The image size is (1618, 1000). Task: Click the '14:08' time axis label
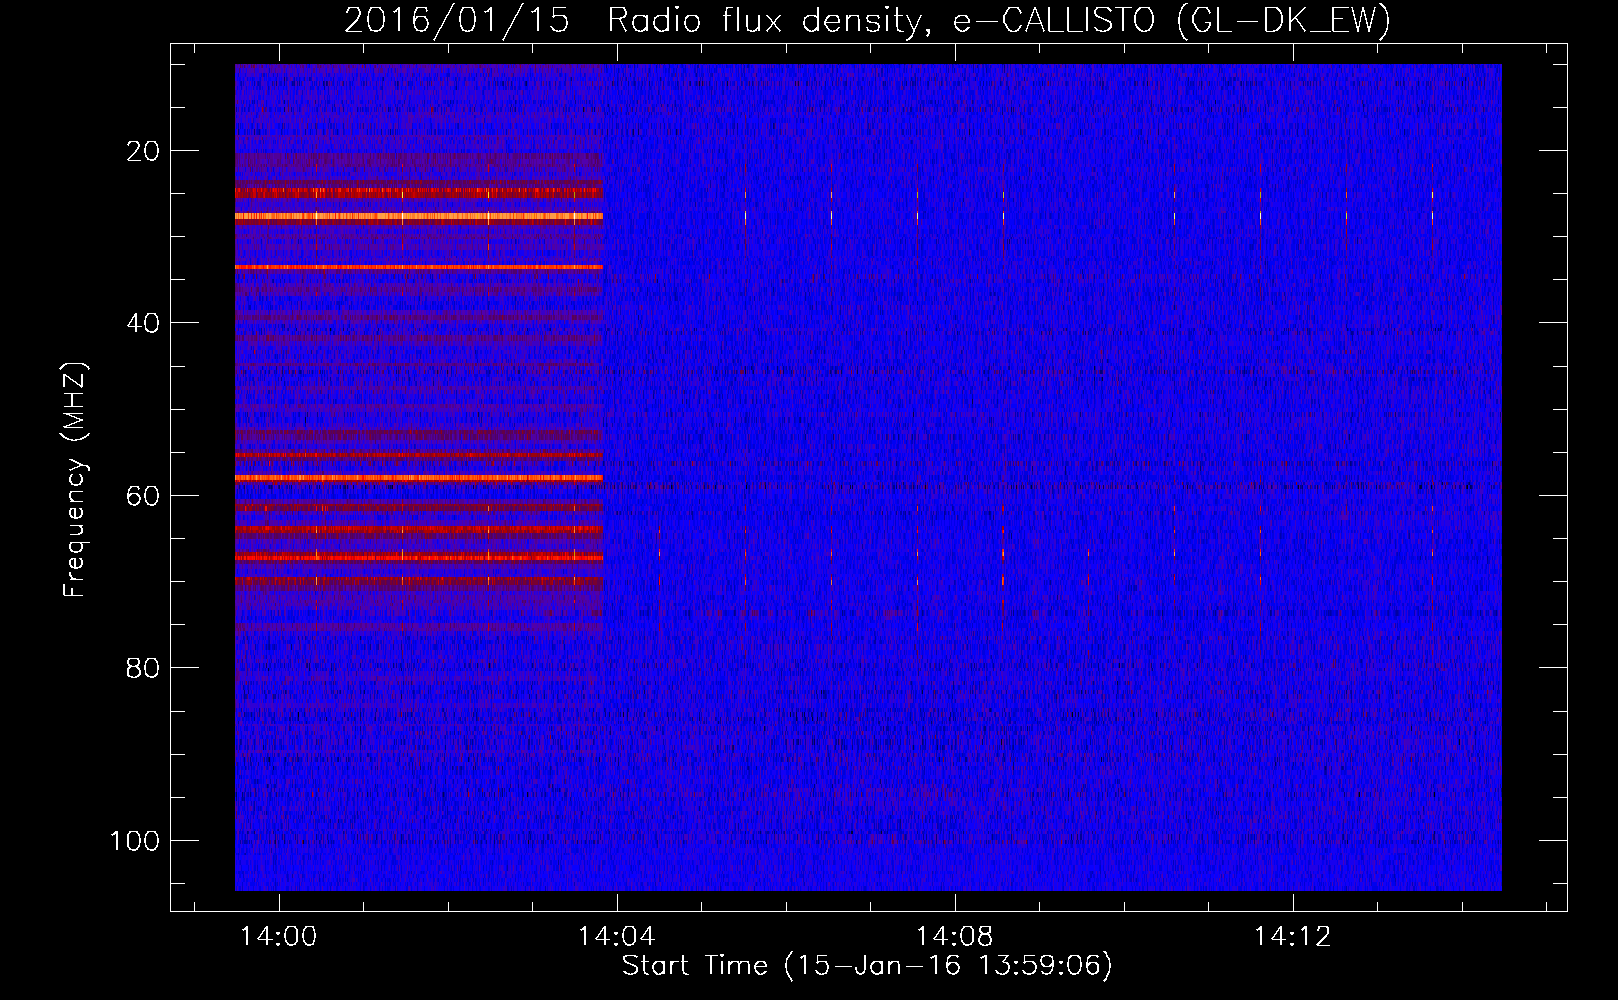pyautogui.click(x=955, y=936)
